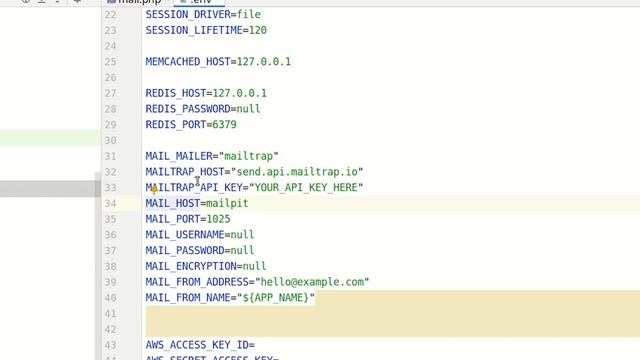Click line number 34 in gutter
Viewport: 640px width, 360px height.
point(110,204)
